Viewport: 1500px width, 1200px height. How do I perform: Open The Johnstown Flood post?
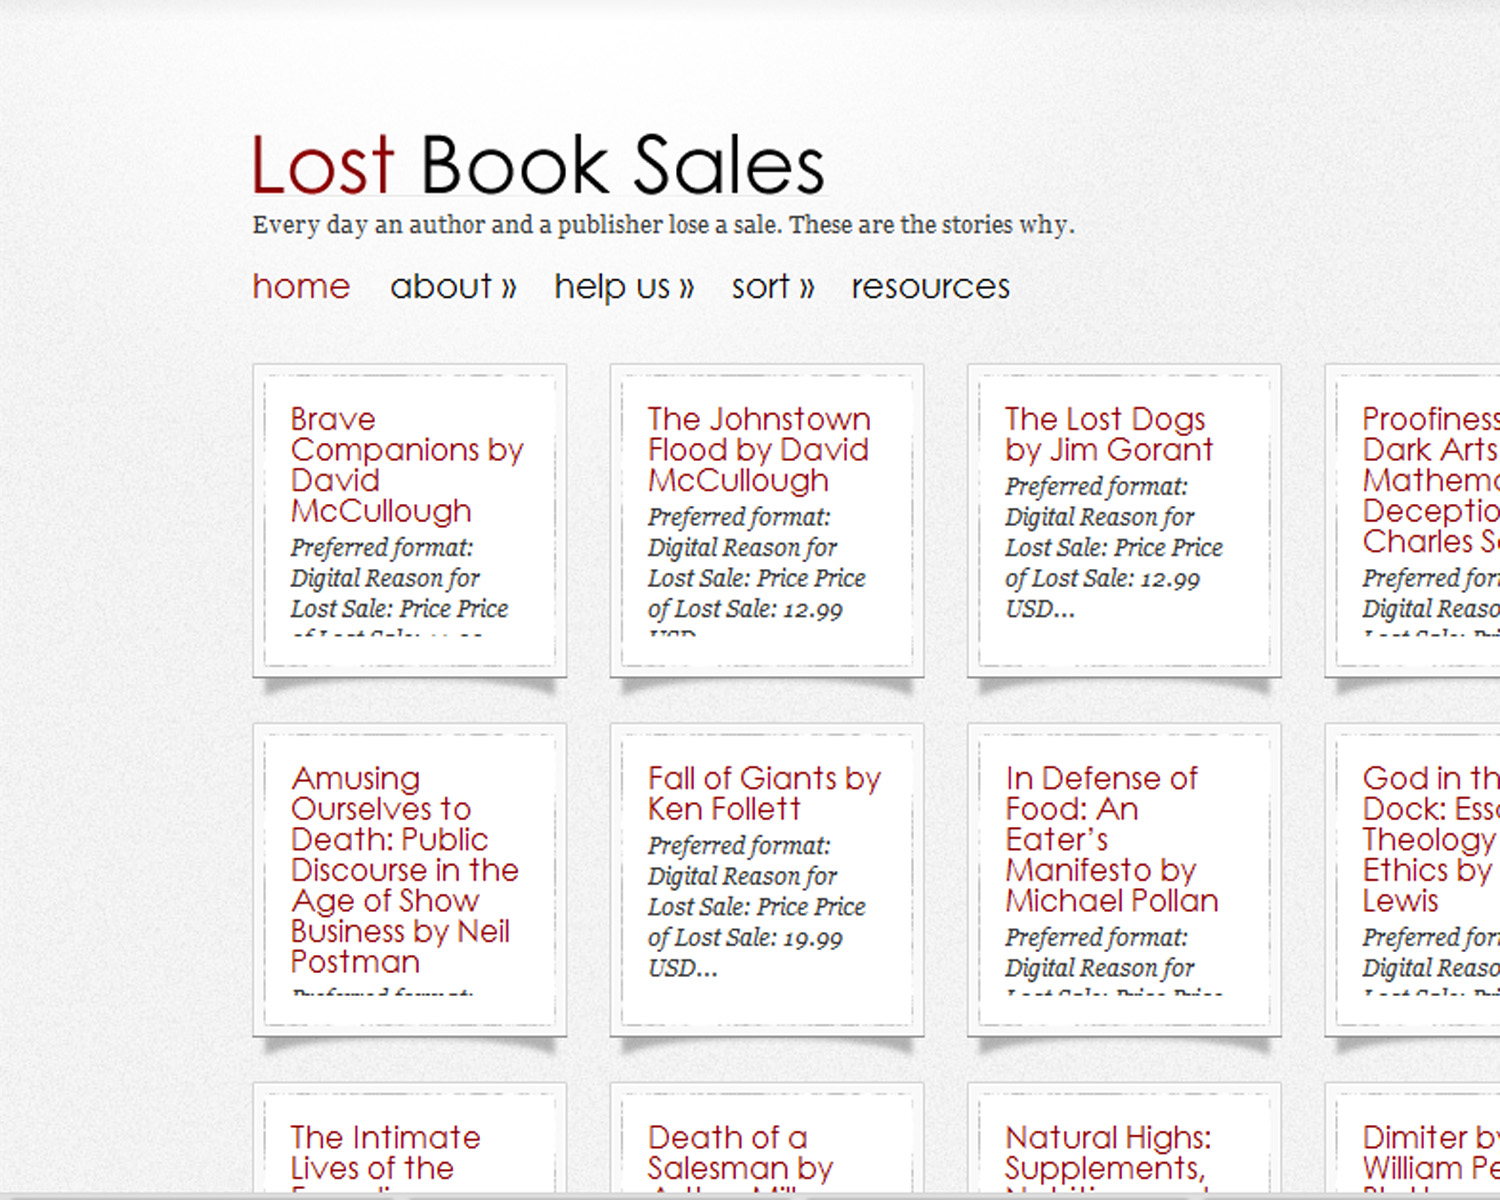pos(758,449)
